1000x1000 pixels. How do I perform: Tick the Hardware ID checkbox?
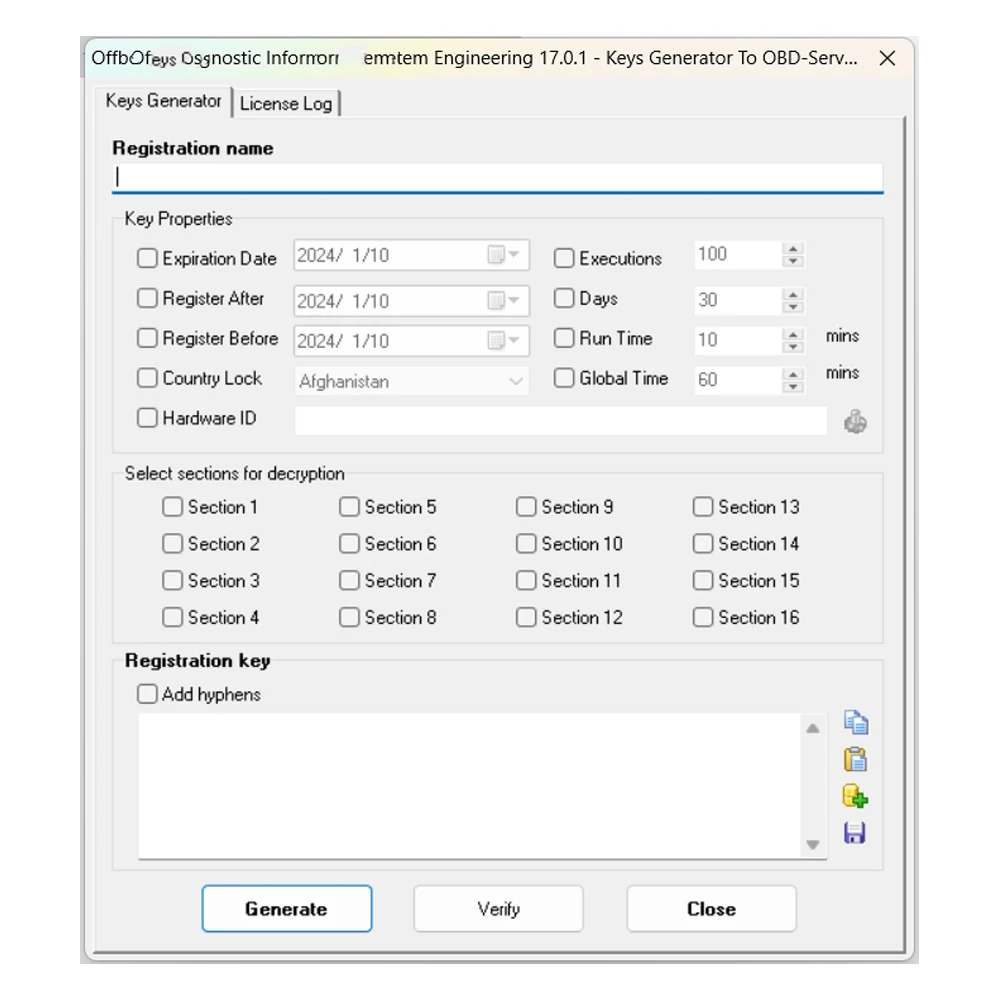(147, 419)
